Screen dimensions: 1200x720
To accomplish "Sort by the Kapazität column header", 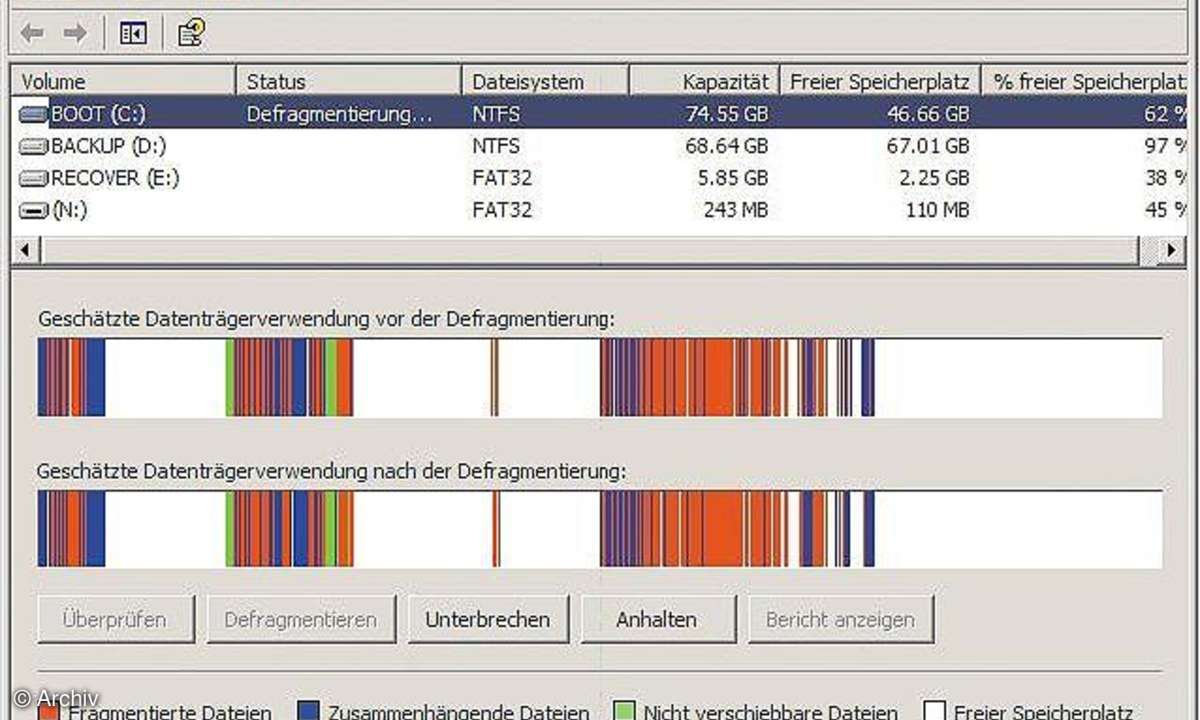I will click(704, 81).
